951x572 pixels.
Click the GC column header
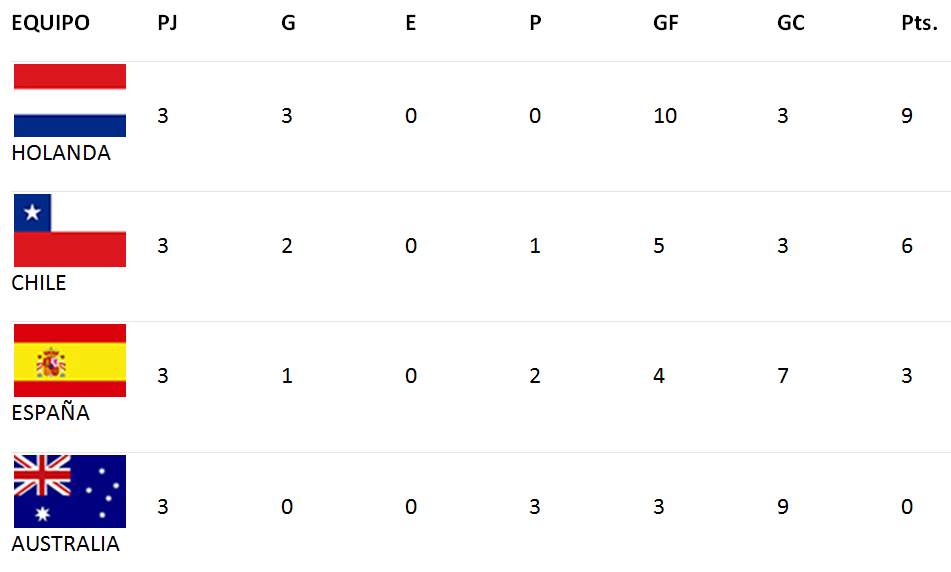point(791,23)
